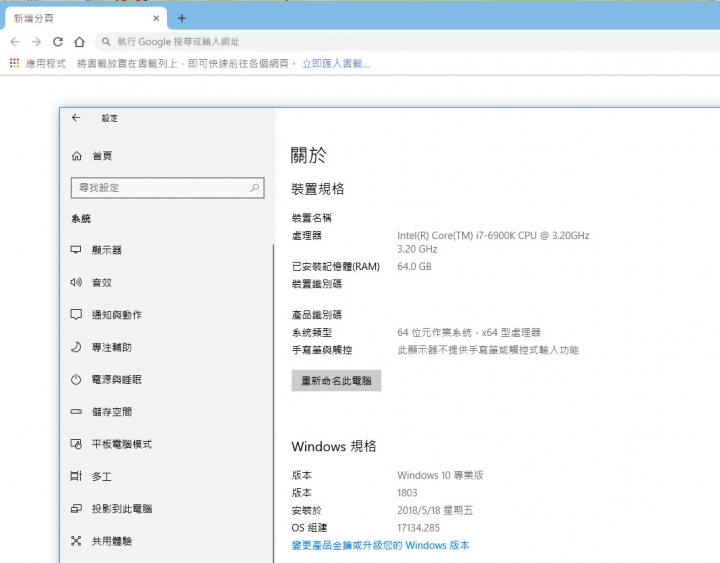Click search magnifier in address bar
This screenshot has width=720, height=563.
click(x=106, y=42)
